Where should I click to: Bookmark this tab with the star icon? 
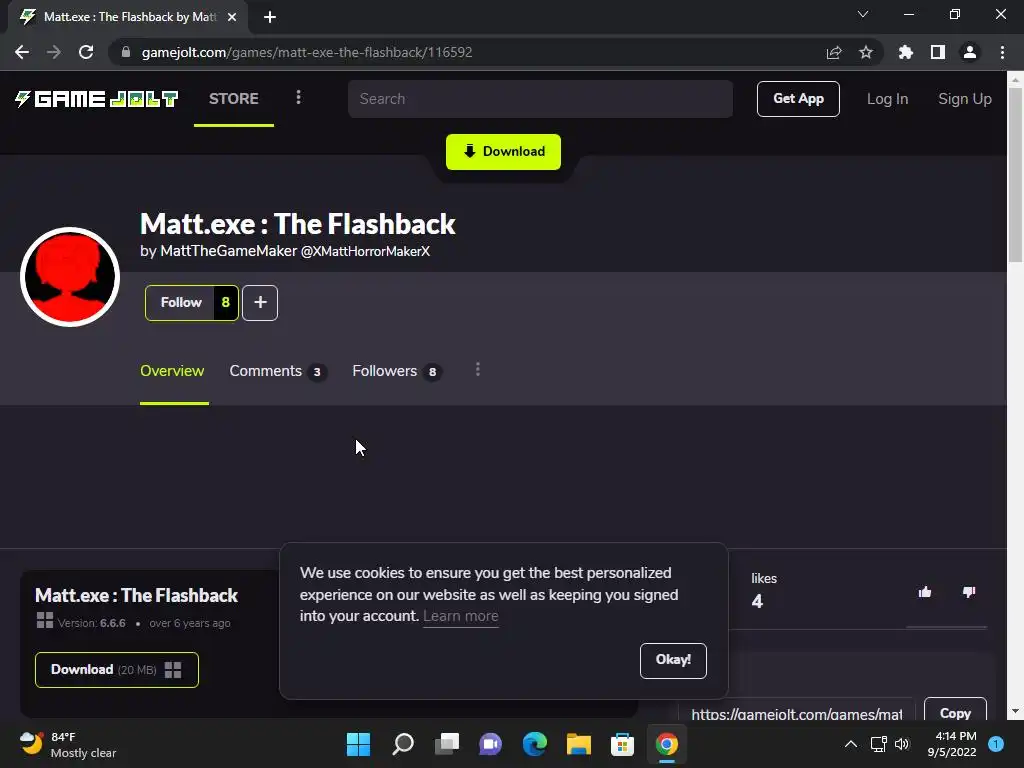[x=866, y=52]
